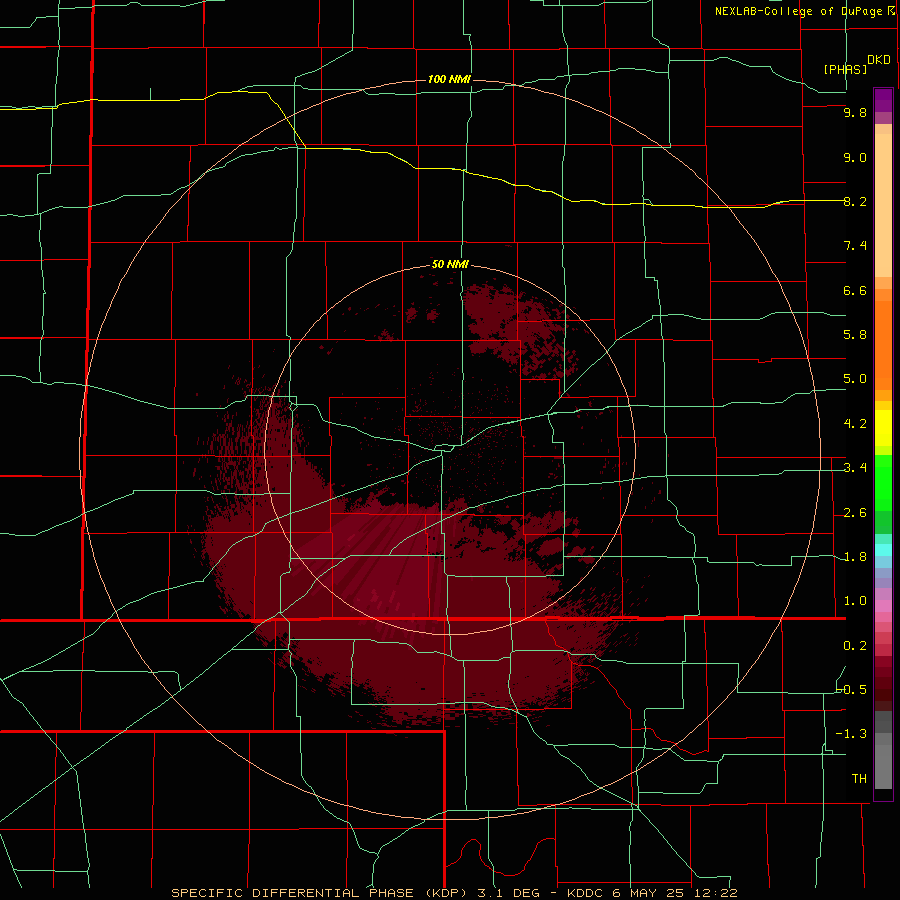This screenshot has height=900, width=900.
Task: Click the 7.4 value on the color scale
Action: [855, 246]
